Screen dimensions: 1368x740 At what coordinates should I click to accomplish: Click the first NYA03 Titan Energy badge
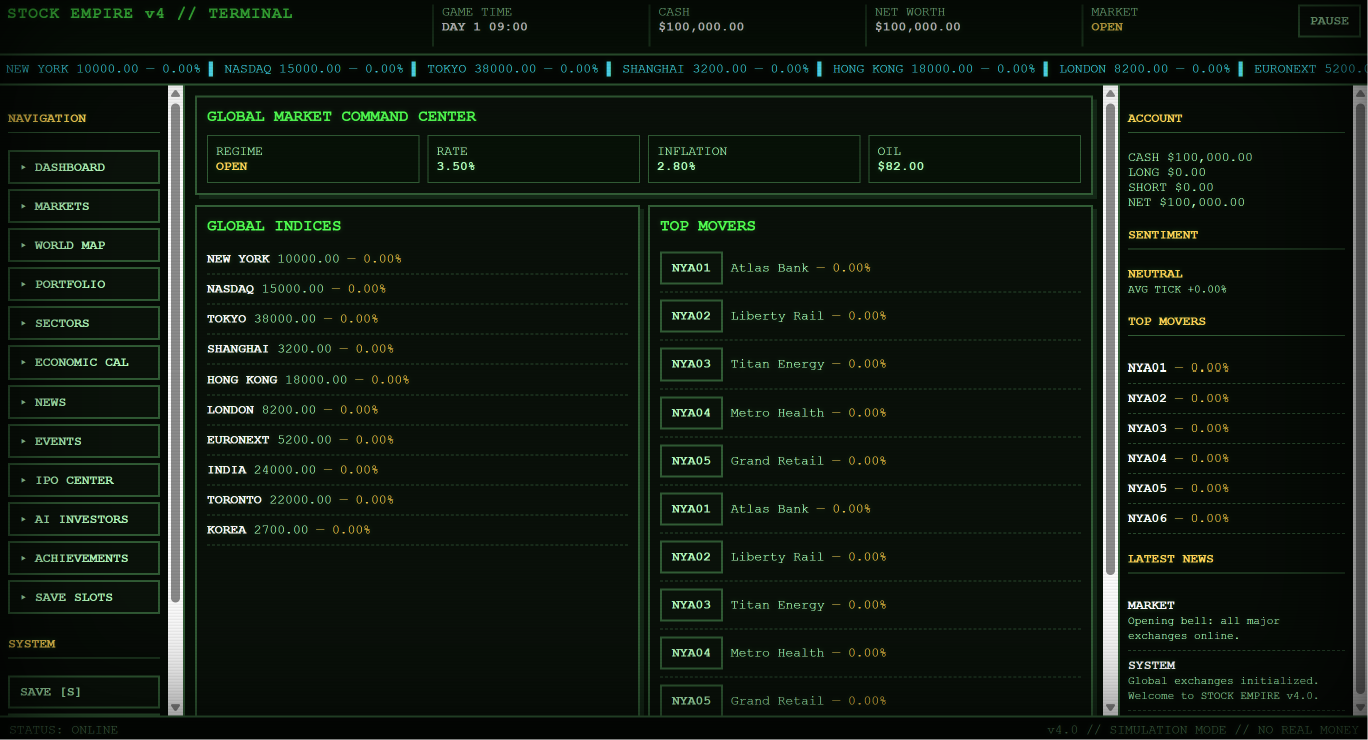click(691, 364)
